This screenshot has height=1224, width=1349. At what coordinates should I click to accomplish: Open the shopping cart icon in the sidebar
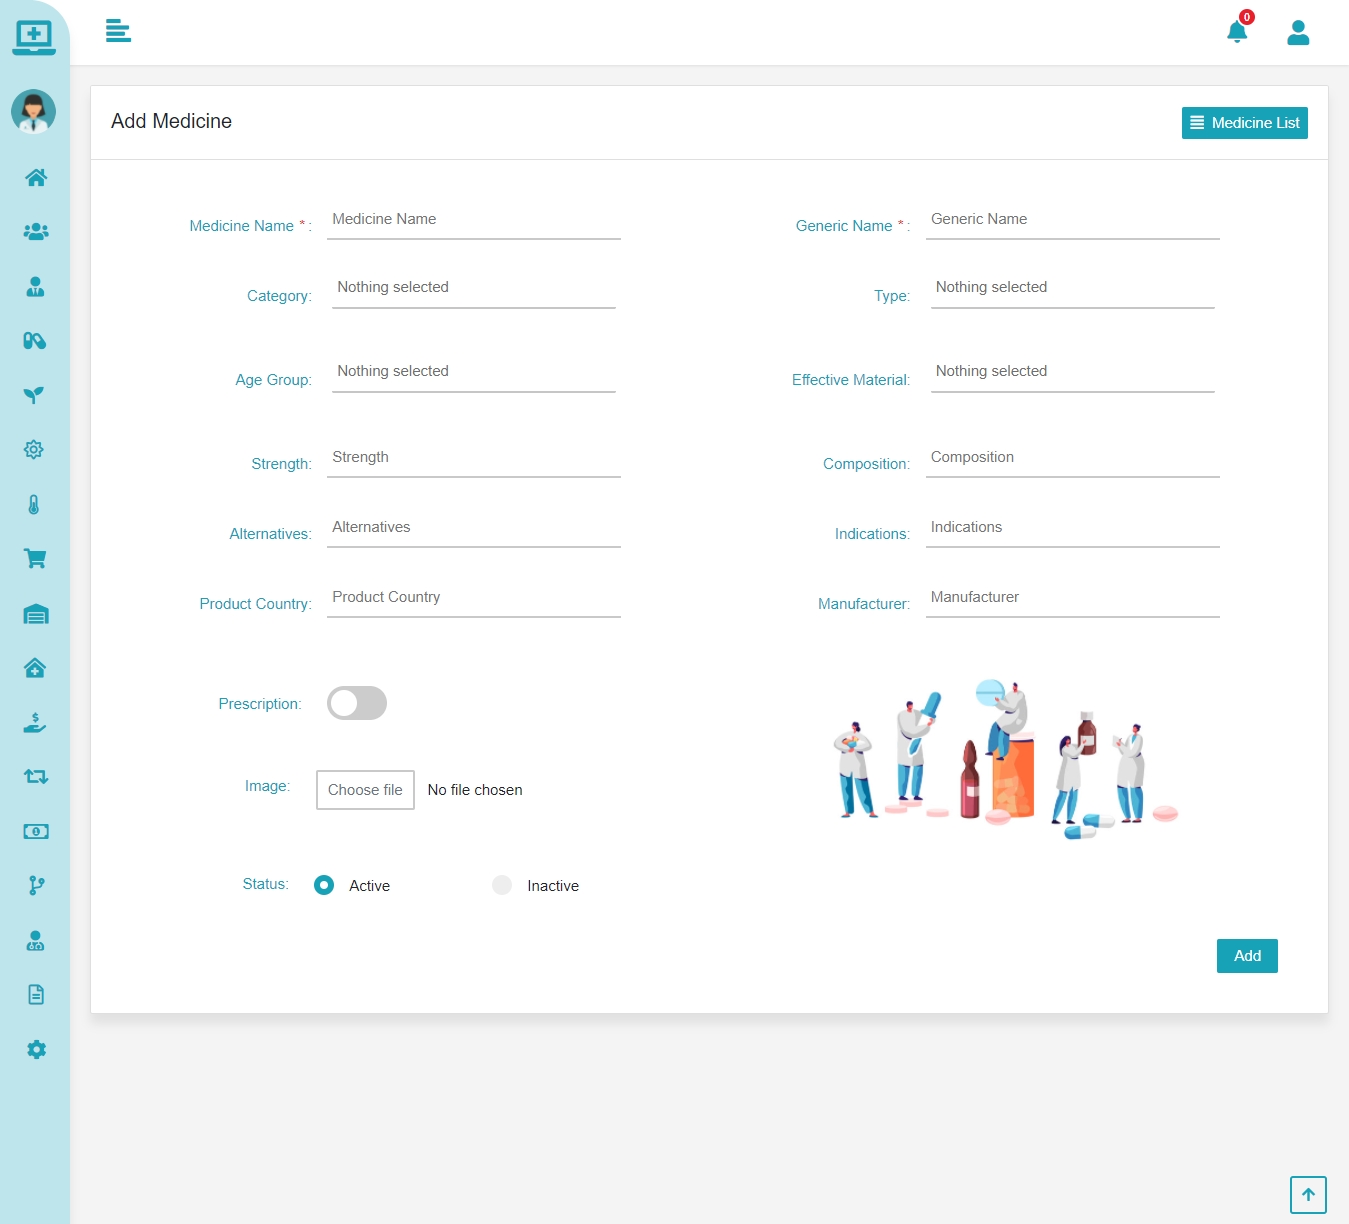(x=35, y=558)
